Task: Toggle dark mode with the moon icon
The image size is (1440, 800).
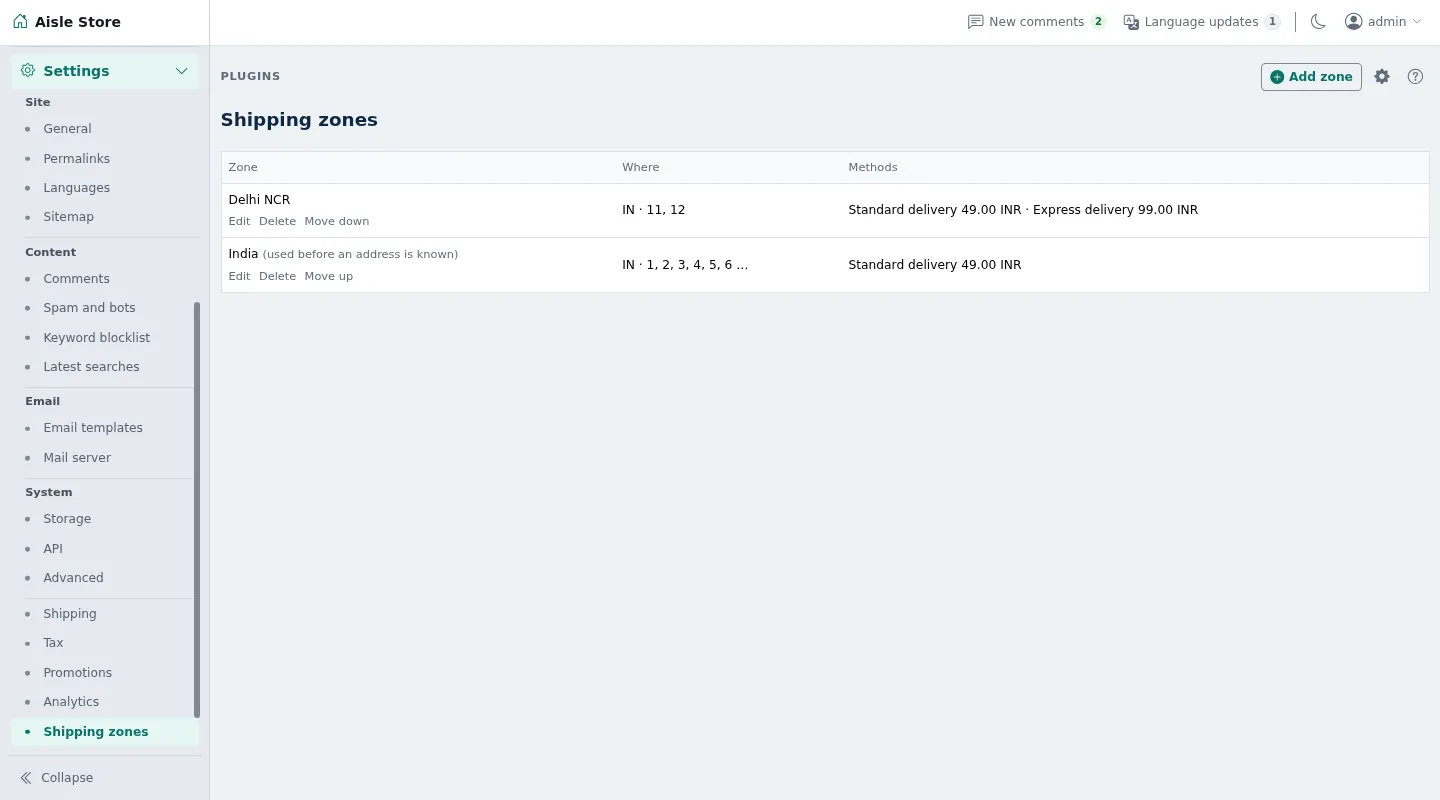Action: (x=1318, y=22)
